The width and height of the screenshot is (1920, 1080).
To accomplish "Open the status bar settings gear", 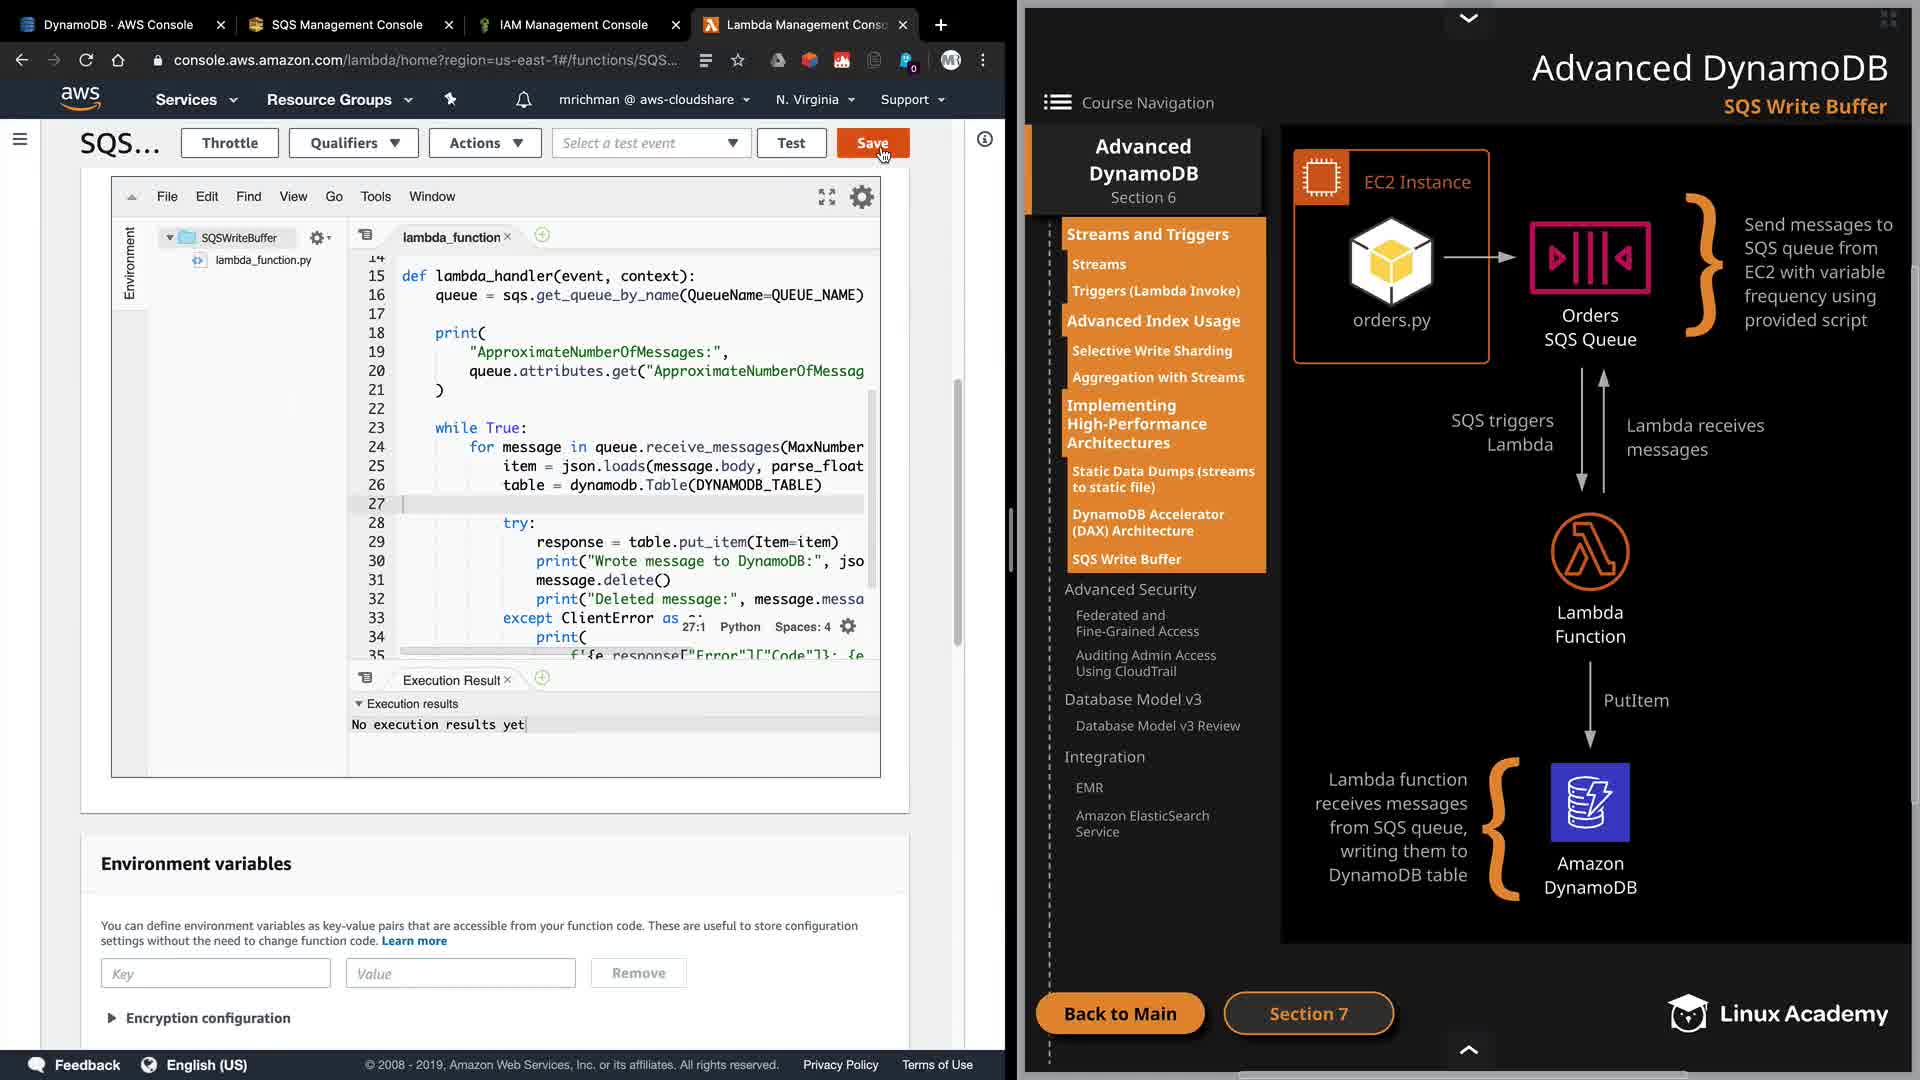I will click(x=848, y=627).
